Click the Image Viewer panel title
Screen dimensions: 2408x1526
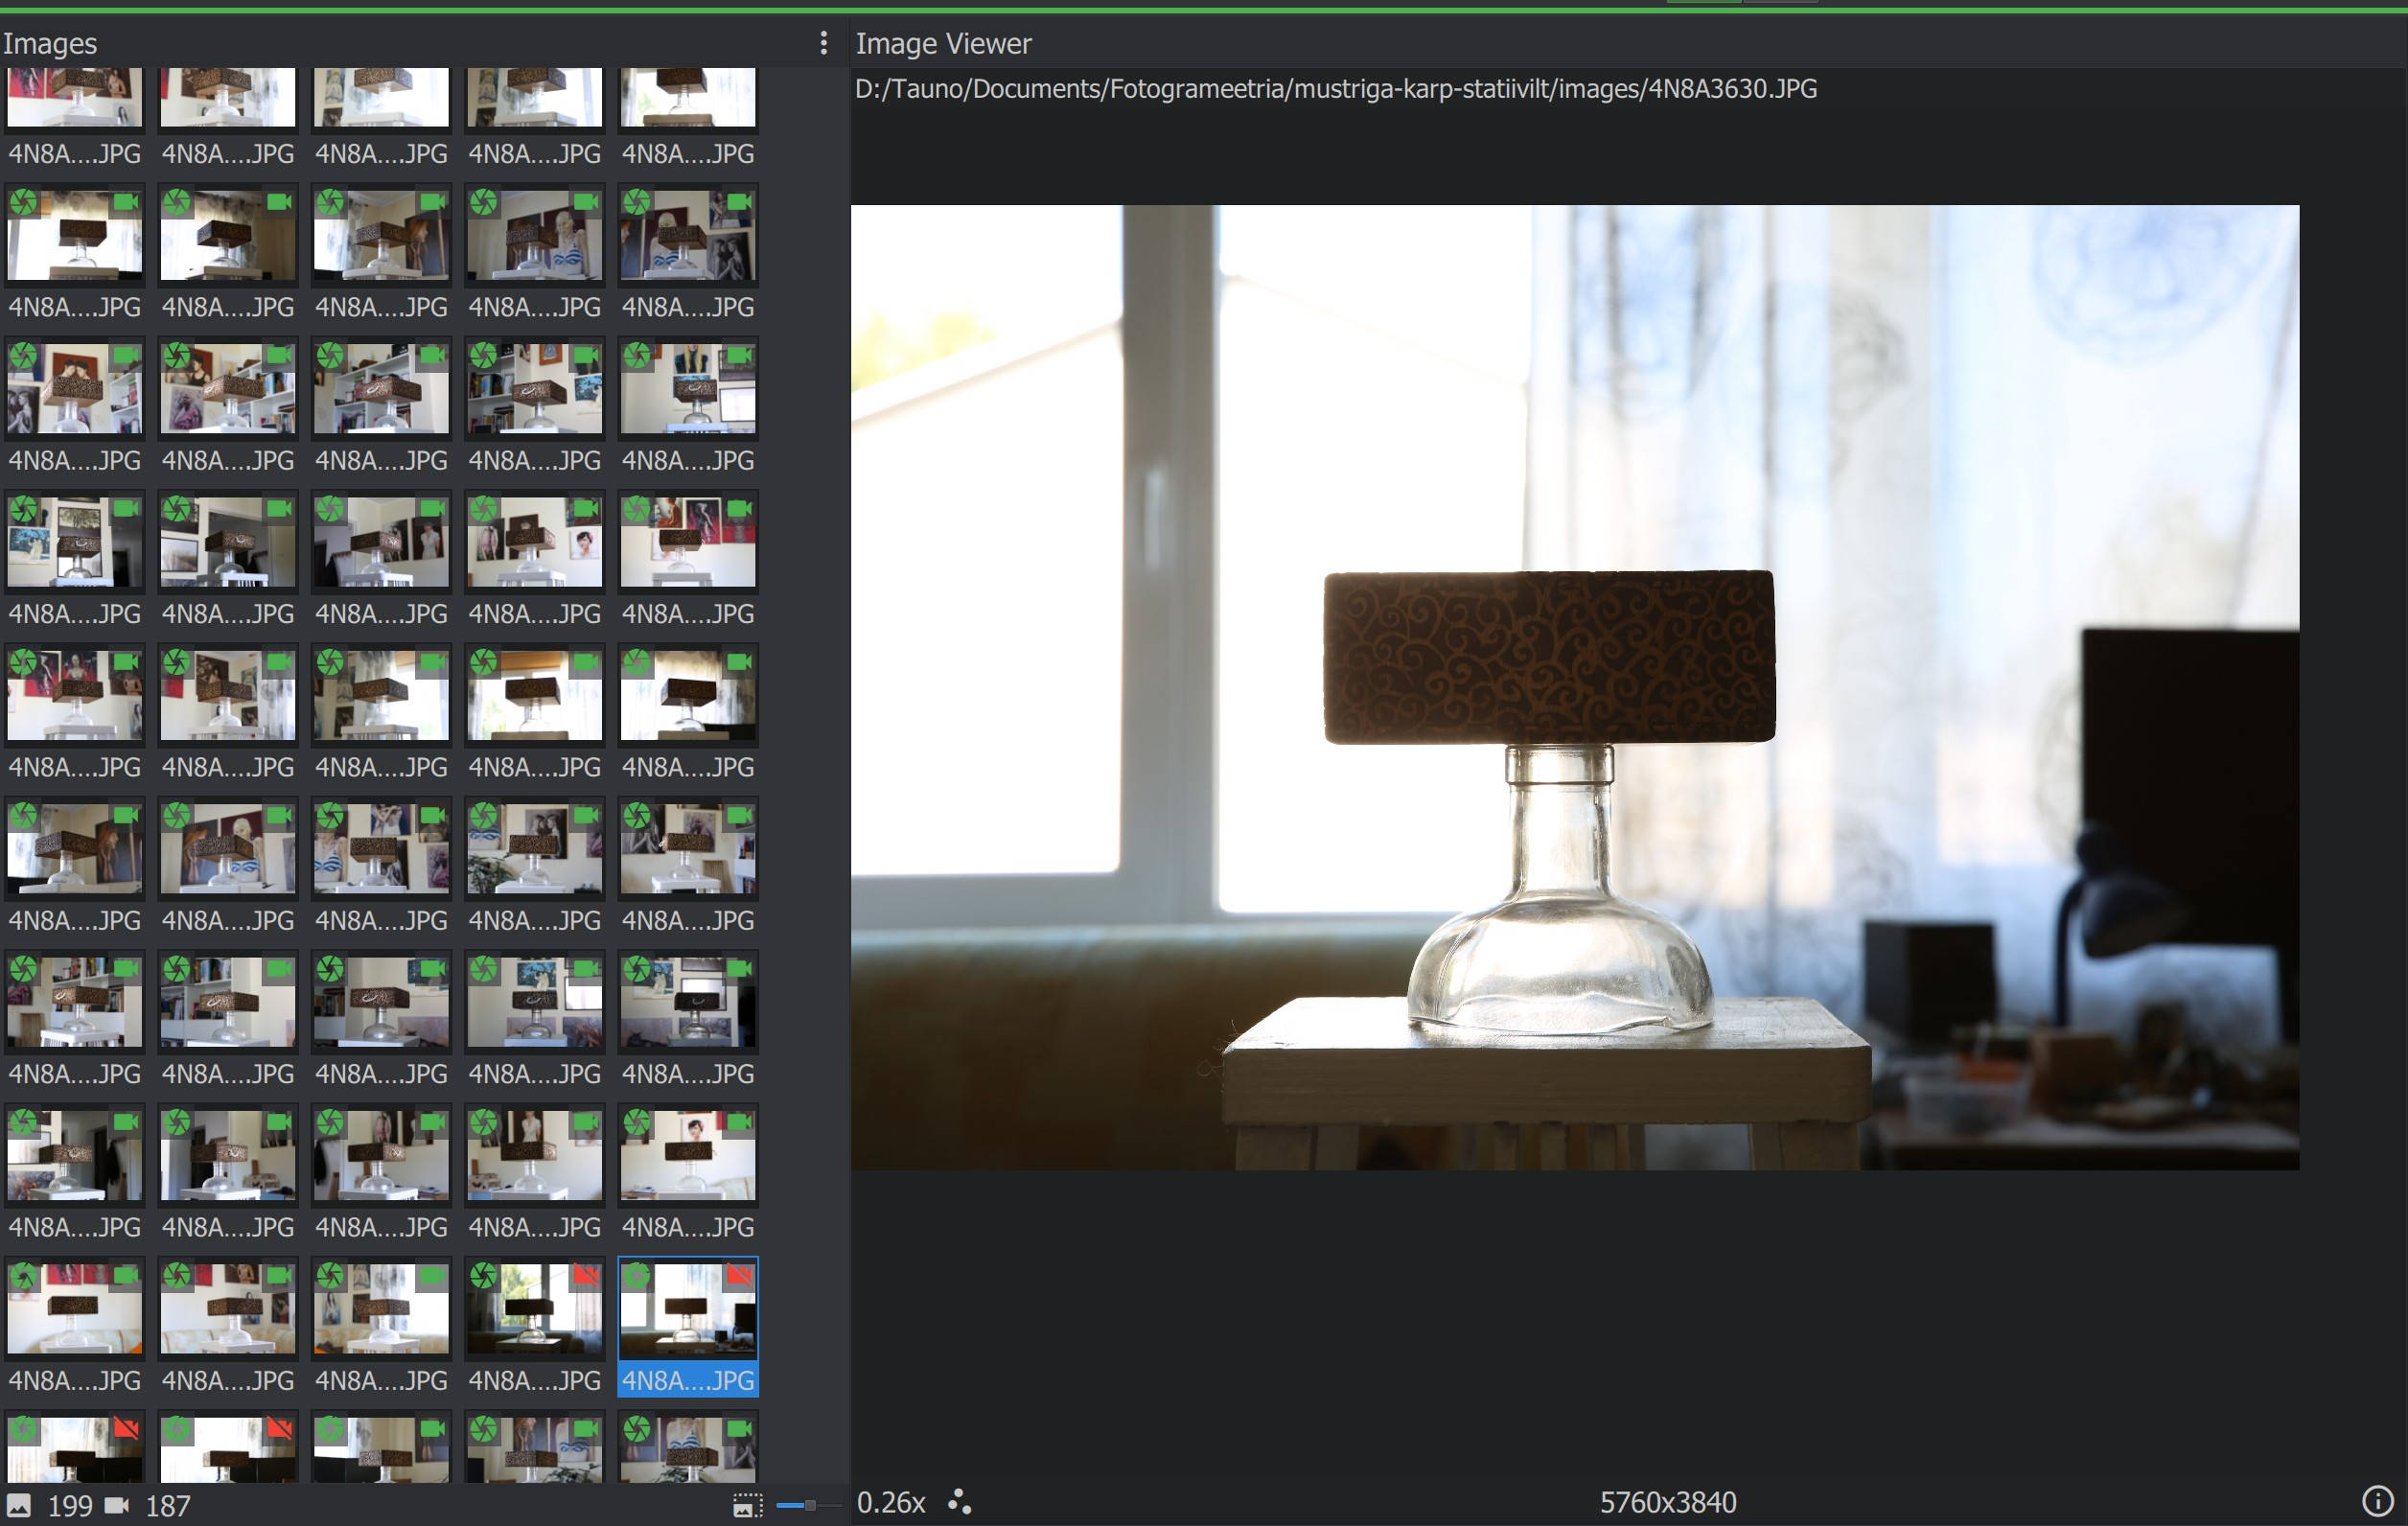pyautogui.click(x=942, y=44)
